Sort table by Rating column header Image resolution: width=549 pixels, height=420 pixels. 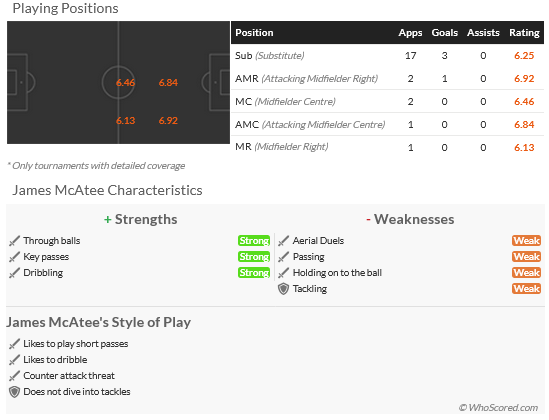[x=524, y=33]
